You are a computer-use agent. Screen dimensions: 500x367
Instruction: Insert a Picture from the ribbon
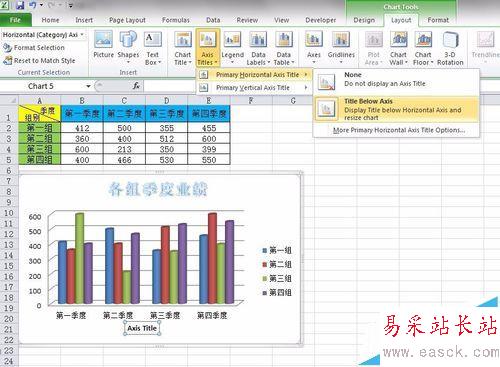pos(103,44)
